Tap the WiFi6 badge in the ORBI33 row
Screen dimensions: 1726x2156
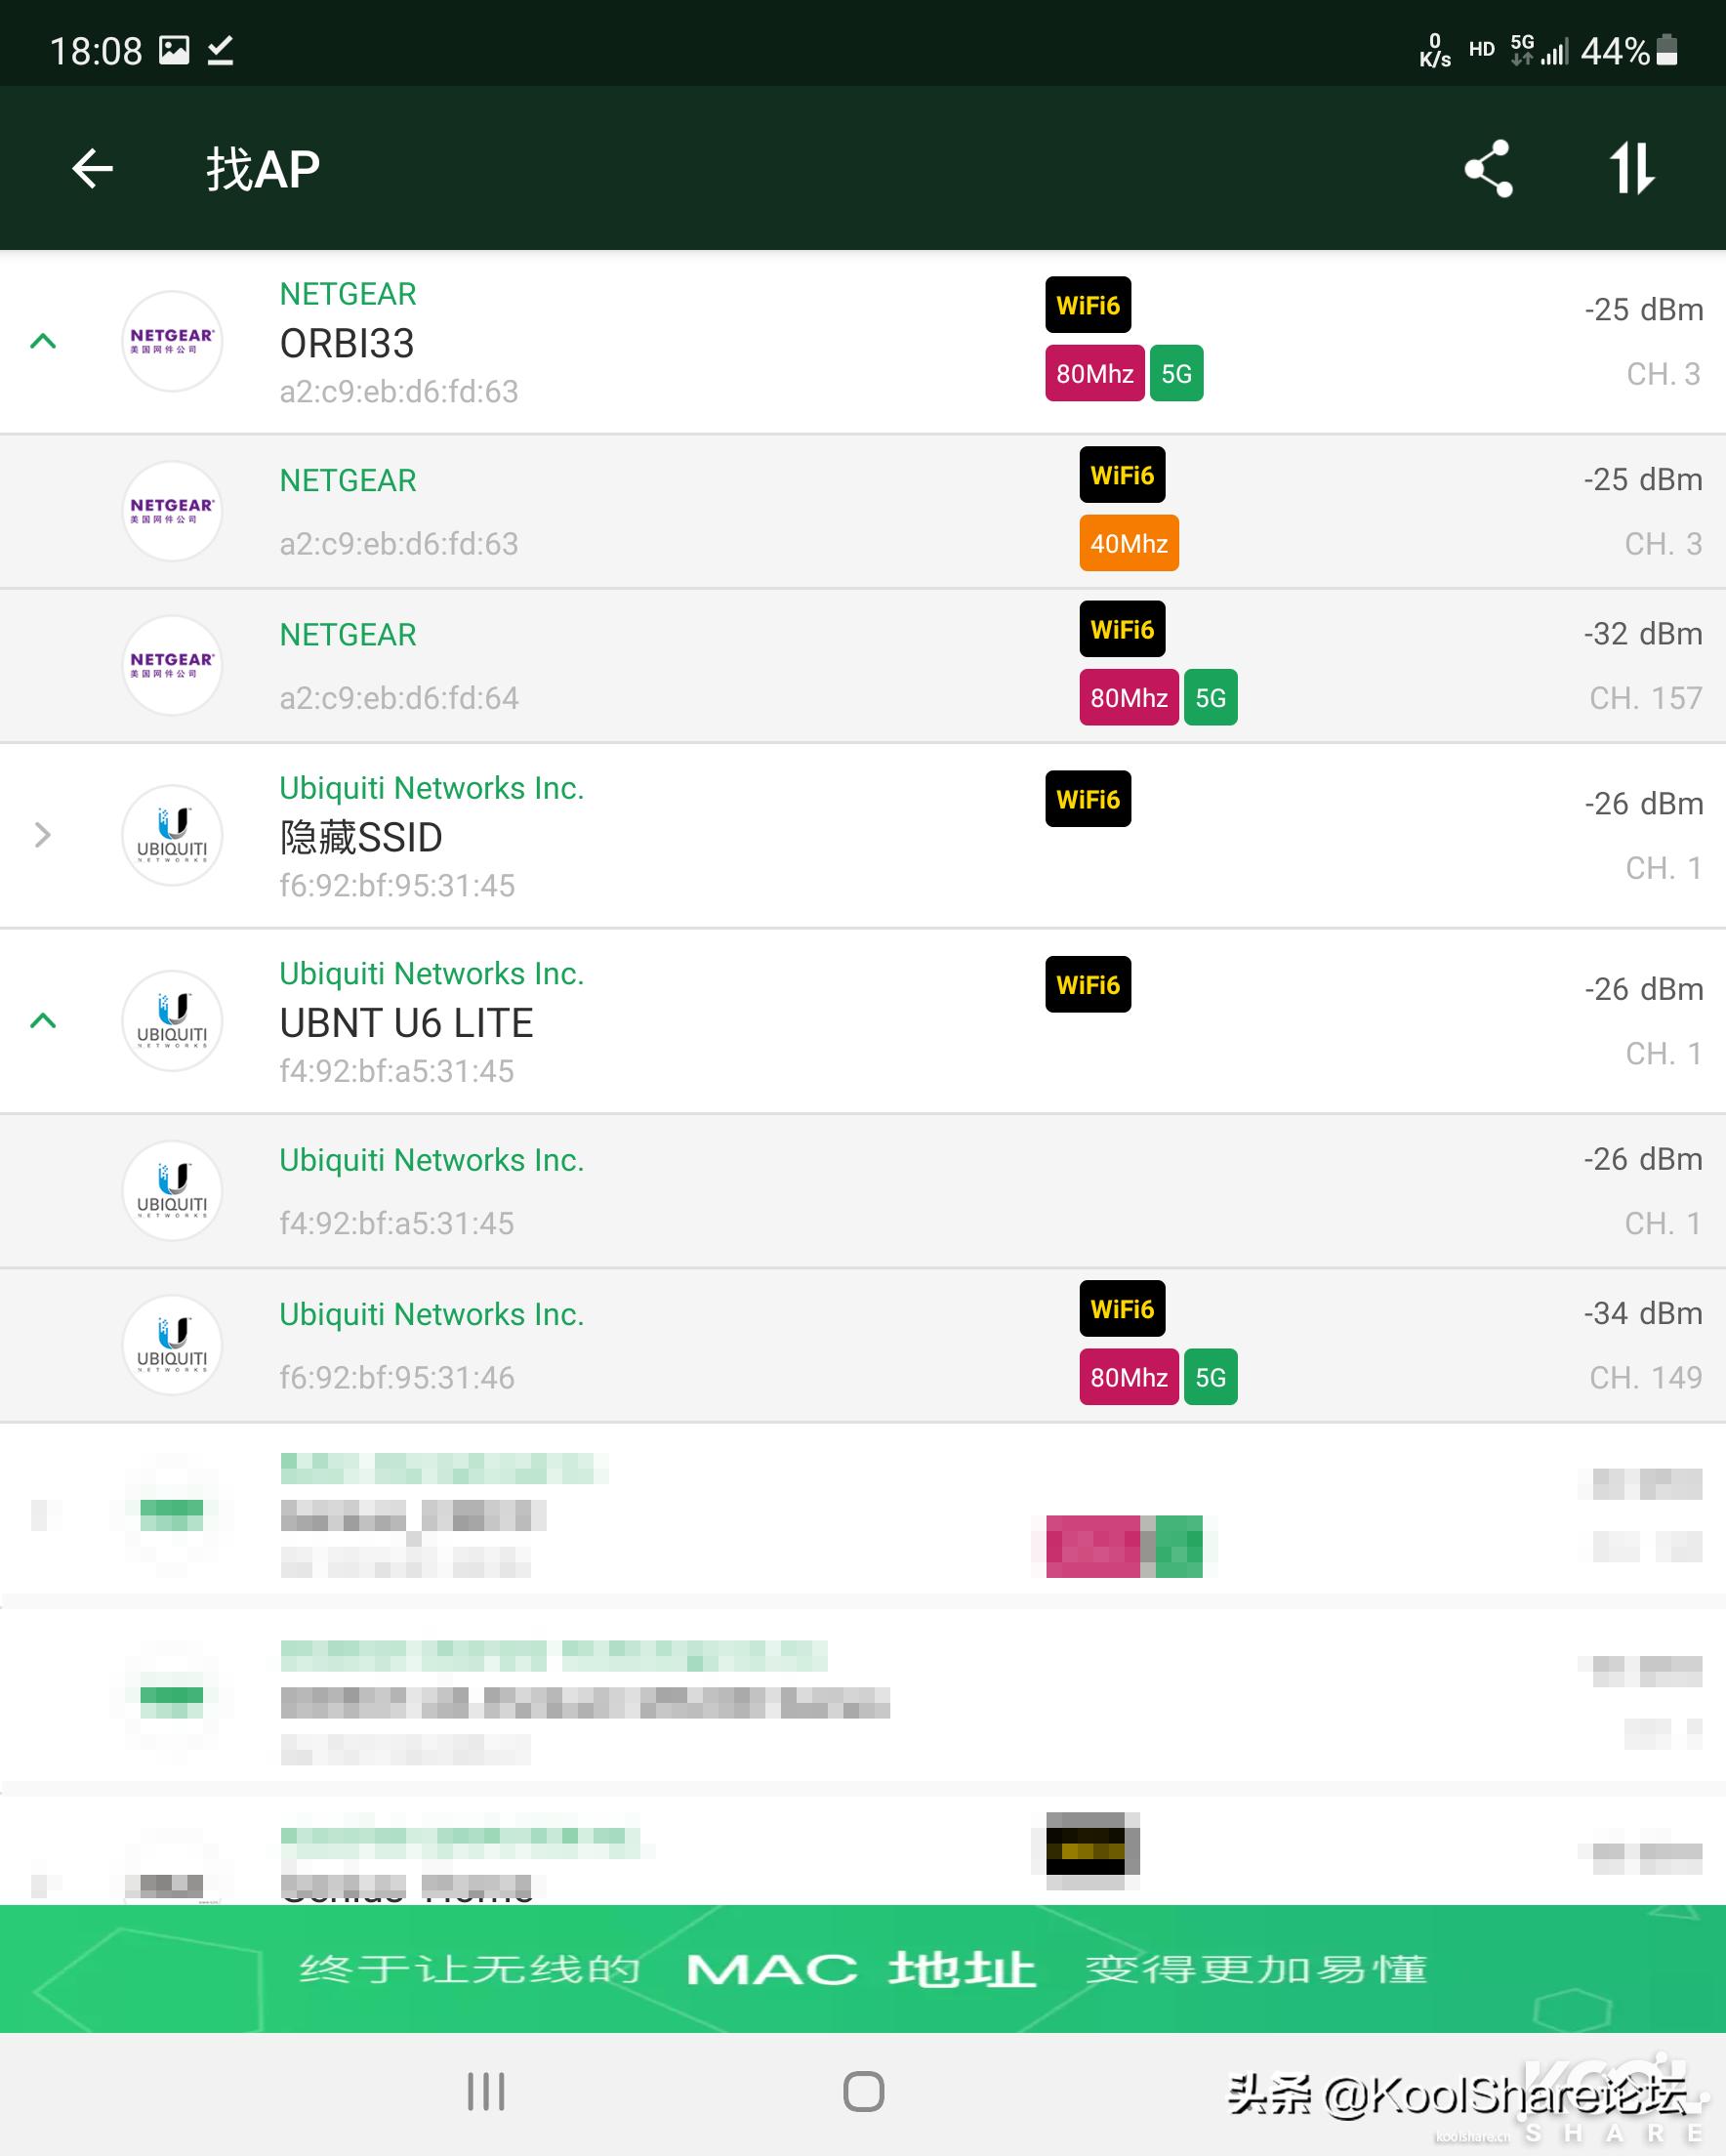1088,305
